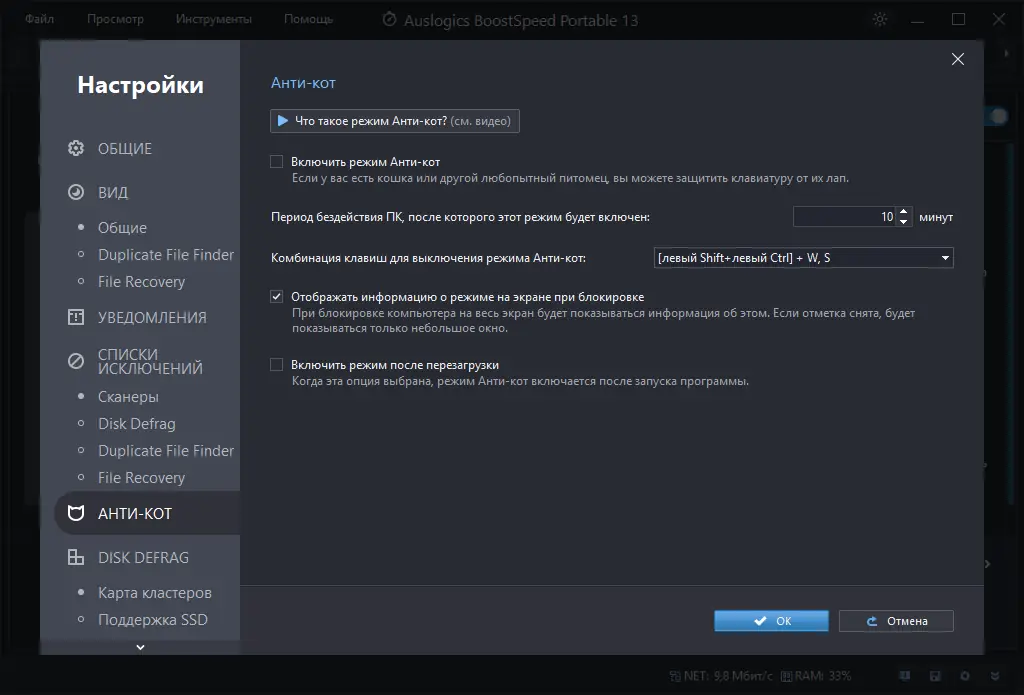Screen dimensions: 1024x695
Task: Uncheck 'Отображать информацию о режиме на экране'
Action: click(277, 297)
